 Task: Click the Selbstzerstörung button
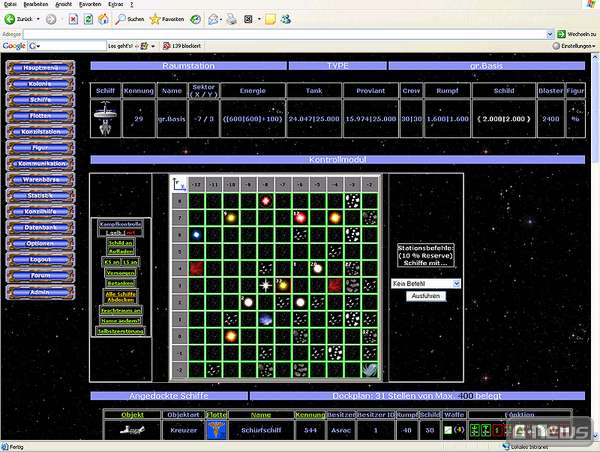coord(121,331)
